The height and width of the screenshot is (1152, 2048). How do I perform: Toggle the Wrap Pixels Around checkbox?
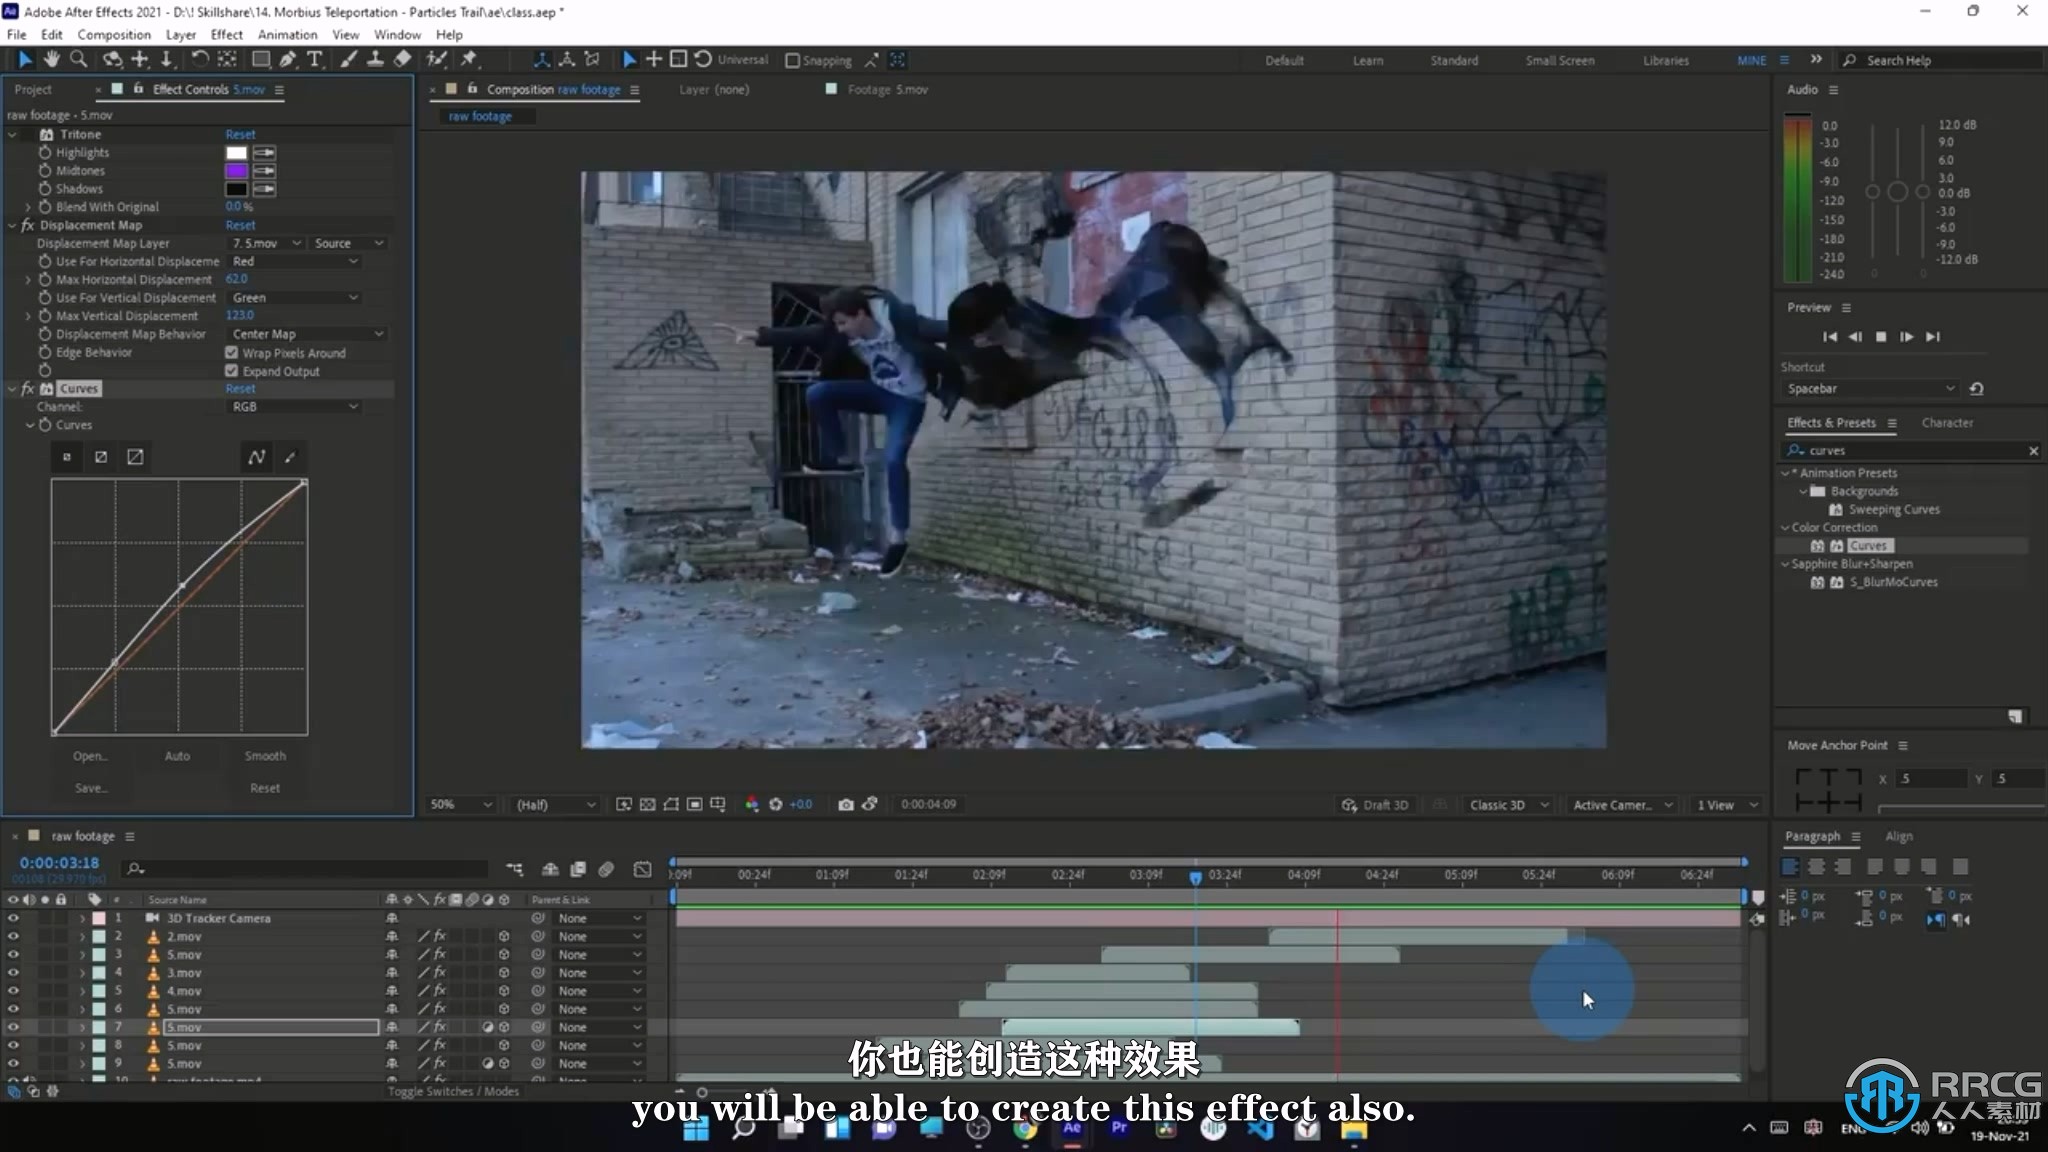point(232,353)
